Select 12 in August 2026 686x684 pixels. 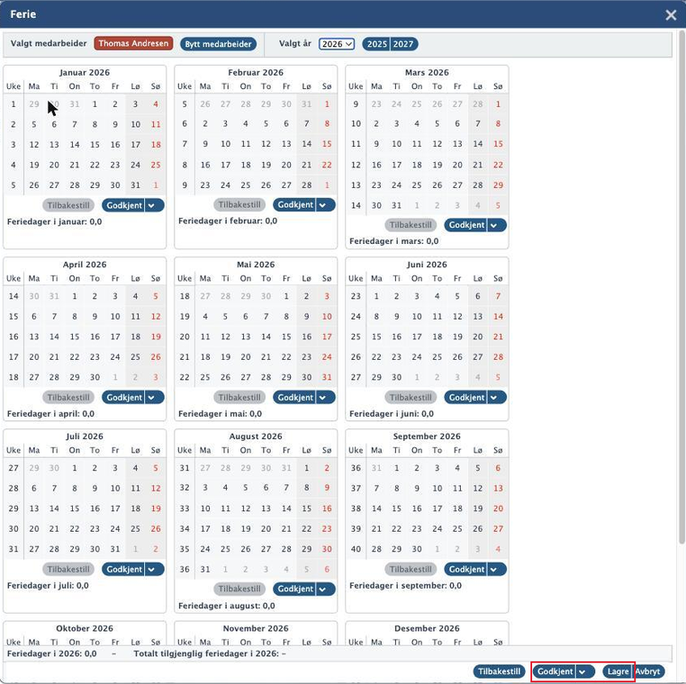point(246,509)
